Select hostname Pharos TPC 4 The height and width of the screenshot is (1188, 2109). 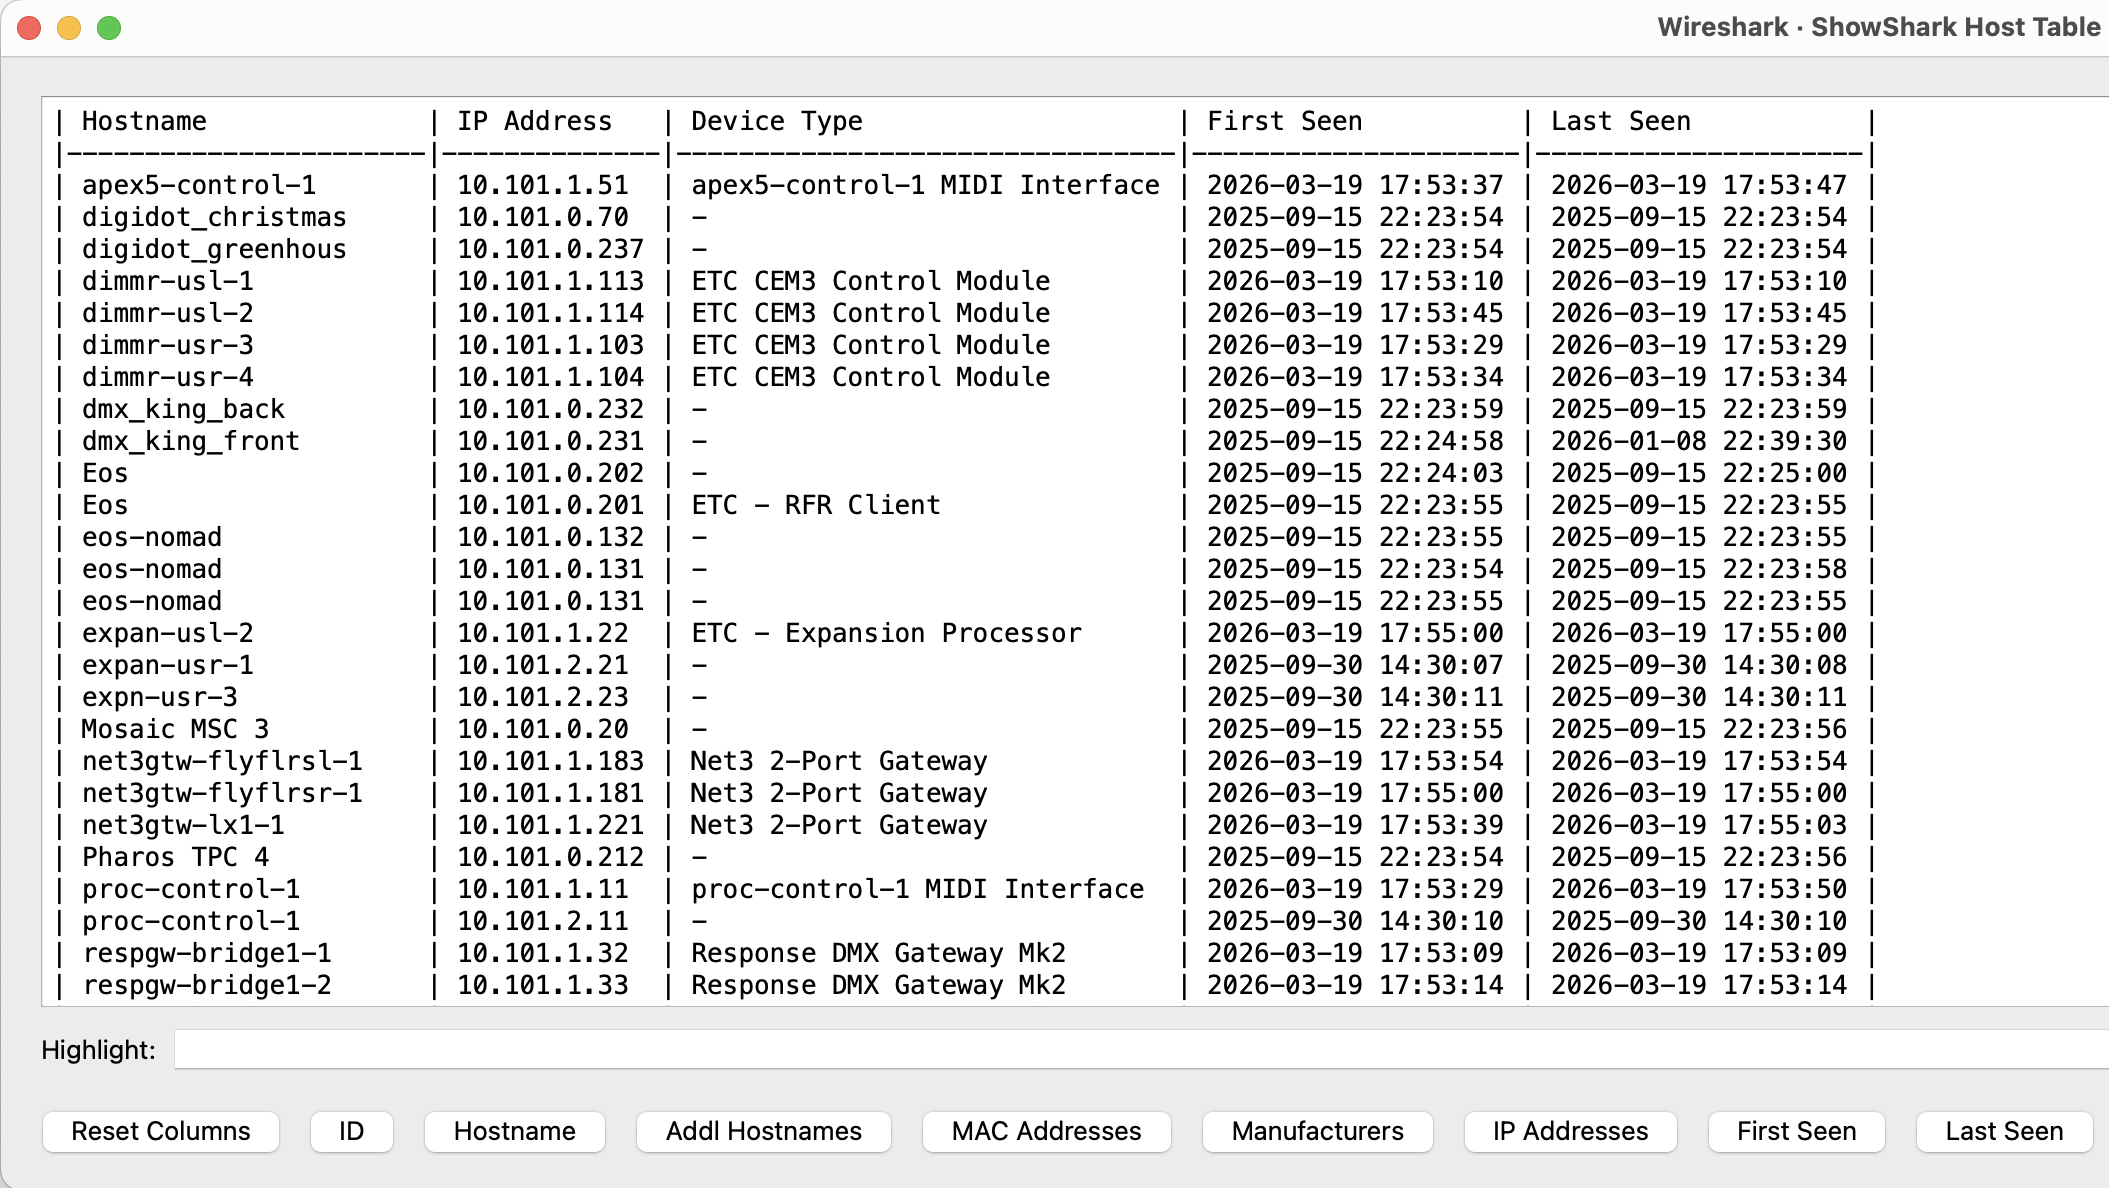[x=175, y=857]
